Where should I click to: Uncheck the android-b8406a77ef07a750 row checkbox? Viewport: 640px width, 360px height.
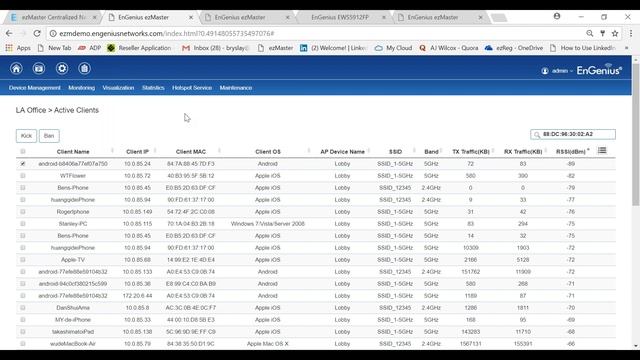pyautogui.click(x=23, y=164)
